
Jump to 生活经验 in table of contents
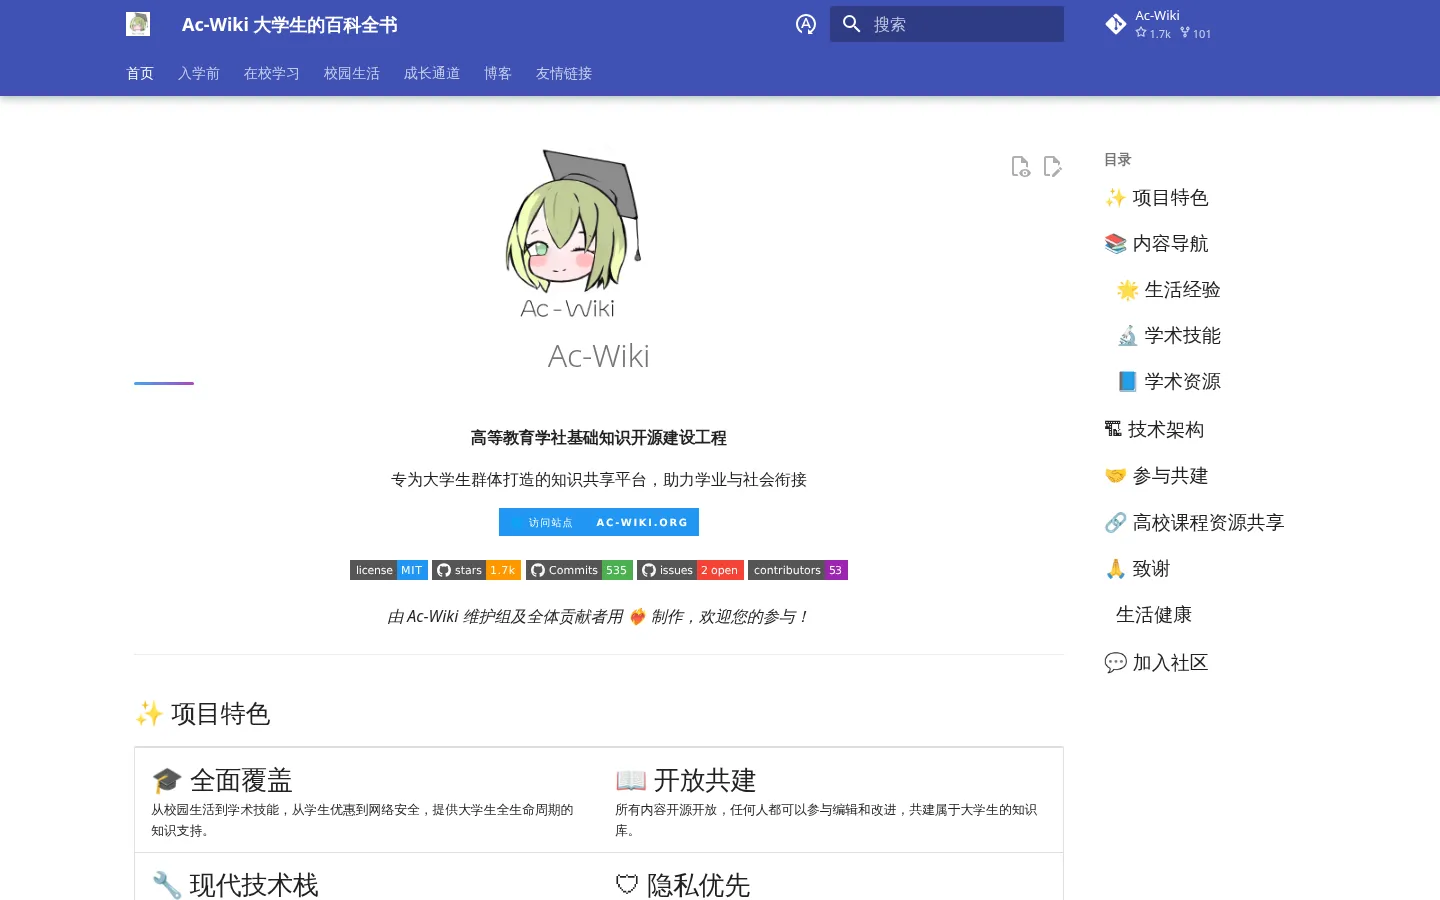click(x=1169, y=290)
